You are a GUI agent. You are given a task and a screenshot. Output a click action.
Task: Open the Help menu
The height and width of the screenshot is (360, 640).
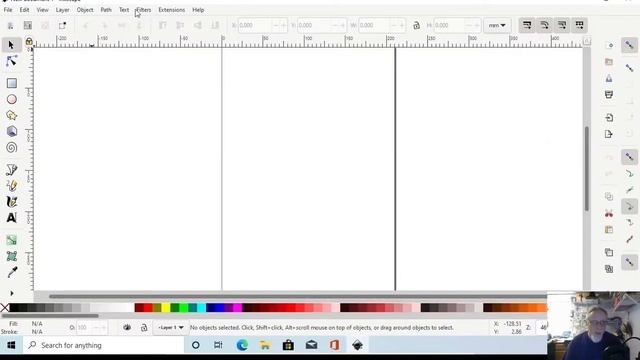[x=198, y=10]
